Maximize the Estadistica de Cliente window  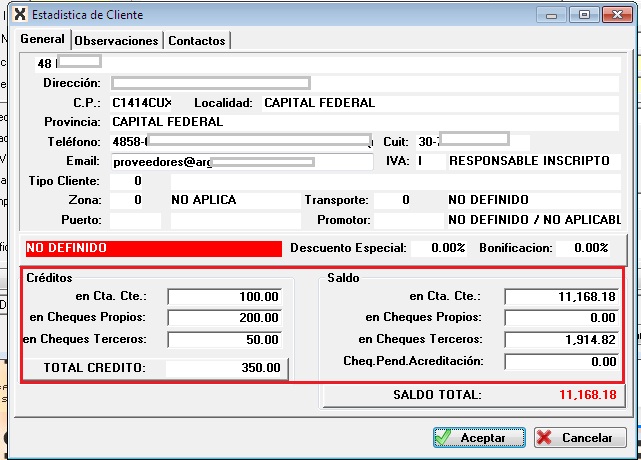[x=582, y=15]
